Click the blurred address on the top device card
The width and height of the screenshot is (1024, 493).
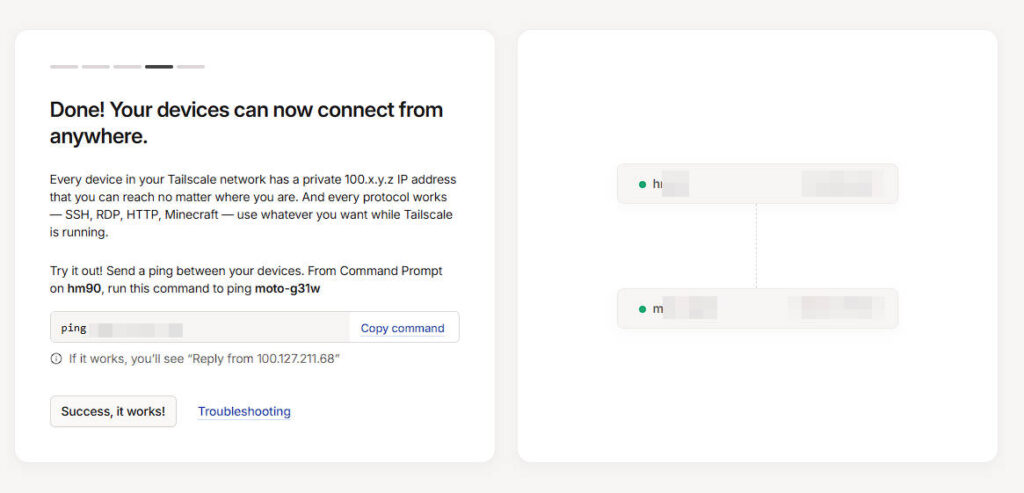pos(840,184)
